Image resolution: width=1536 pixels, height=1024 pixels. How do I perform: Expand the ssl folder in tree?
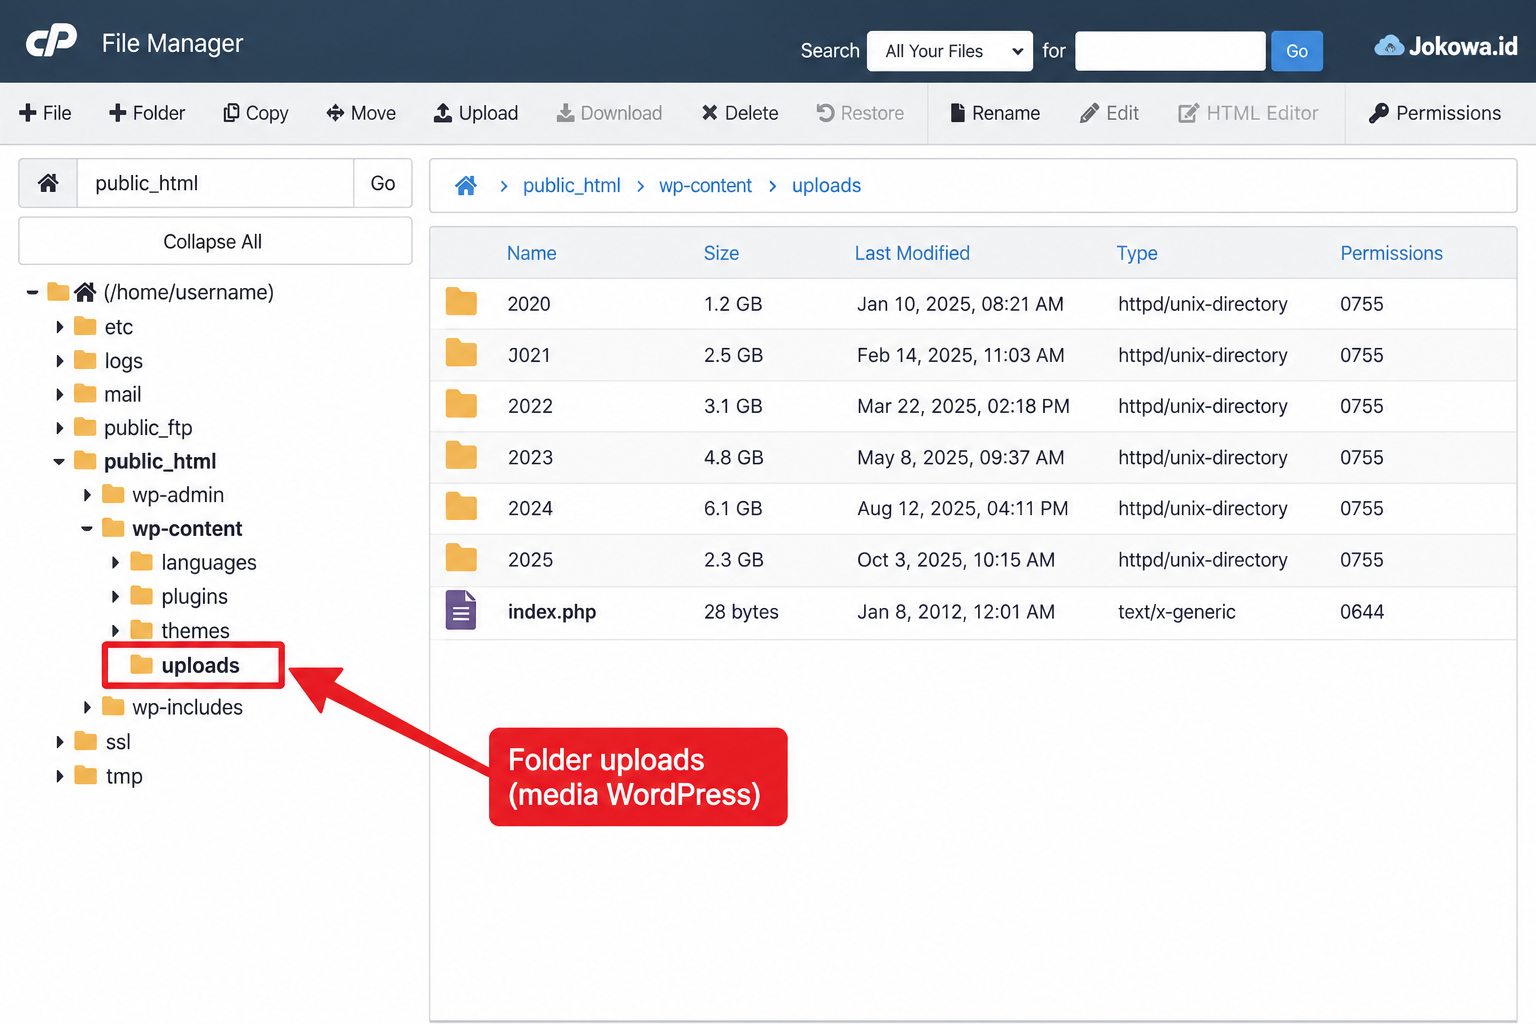coord(60,742)
